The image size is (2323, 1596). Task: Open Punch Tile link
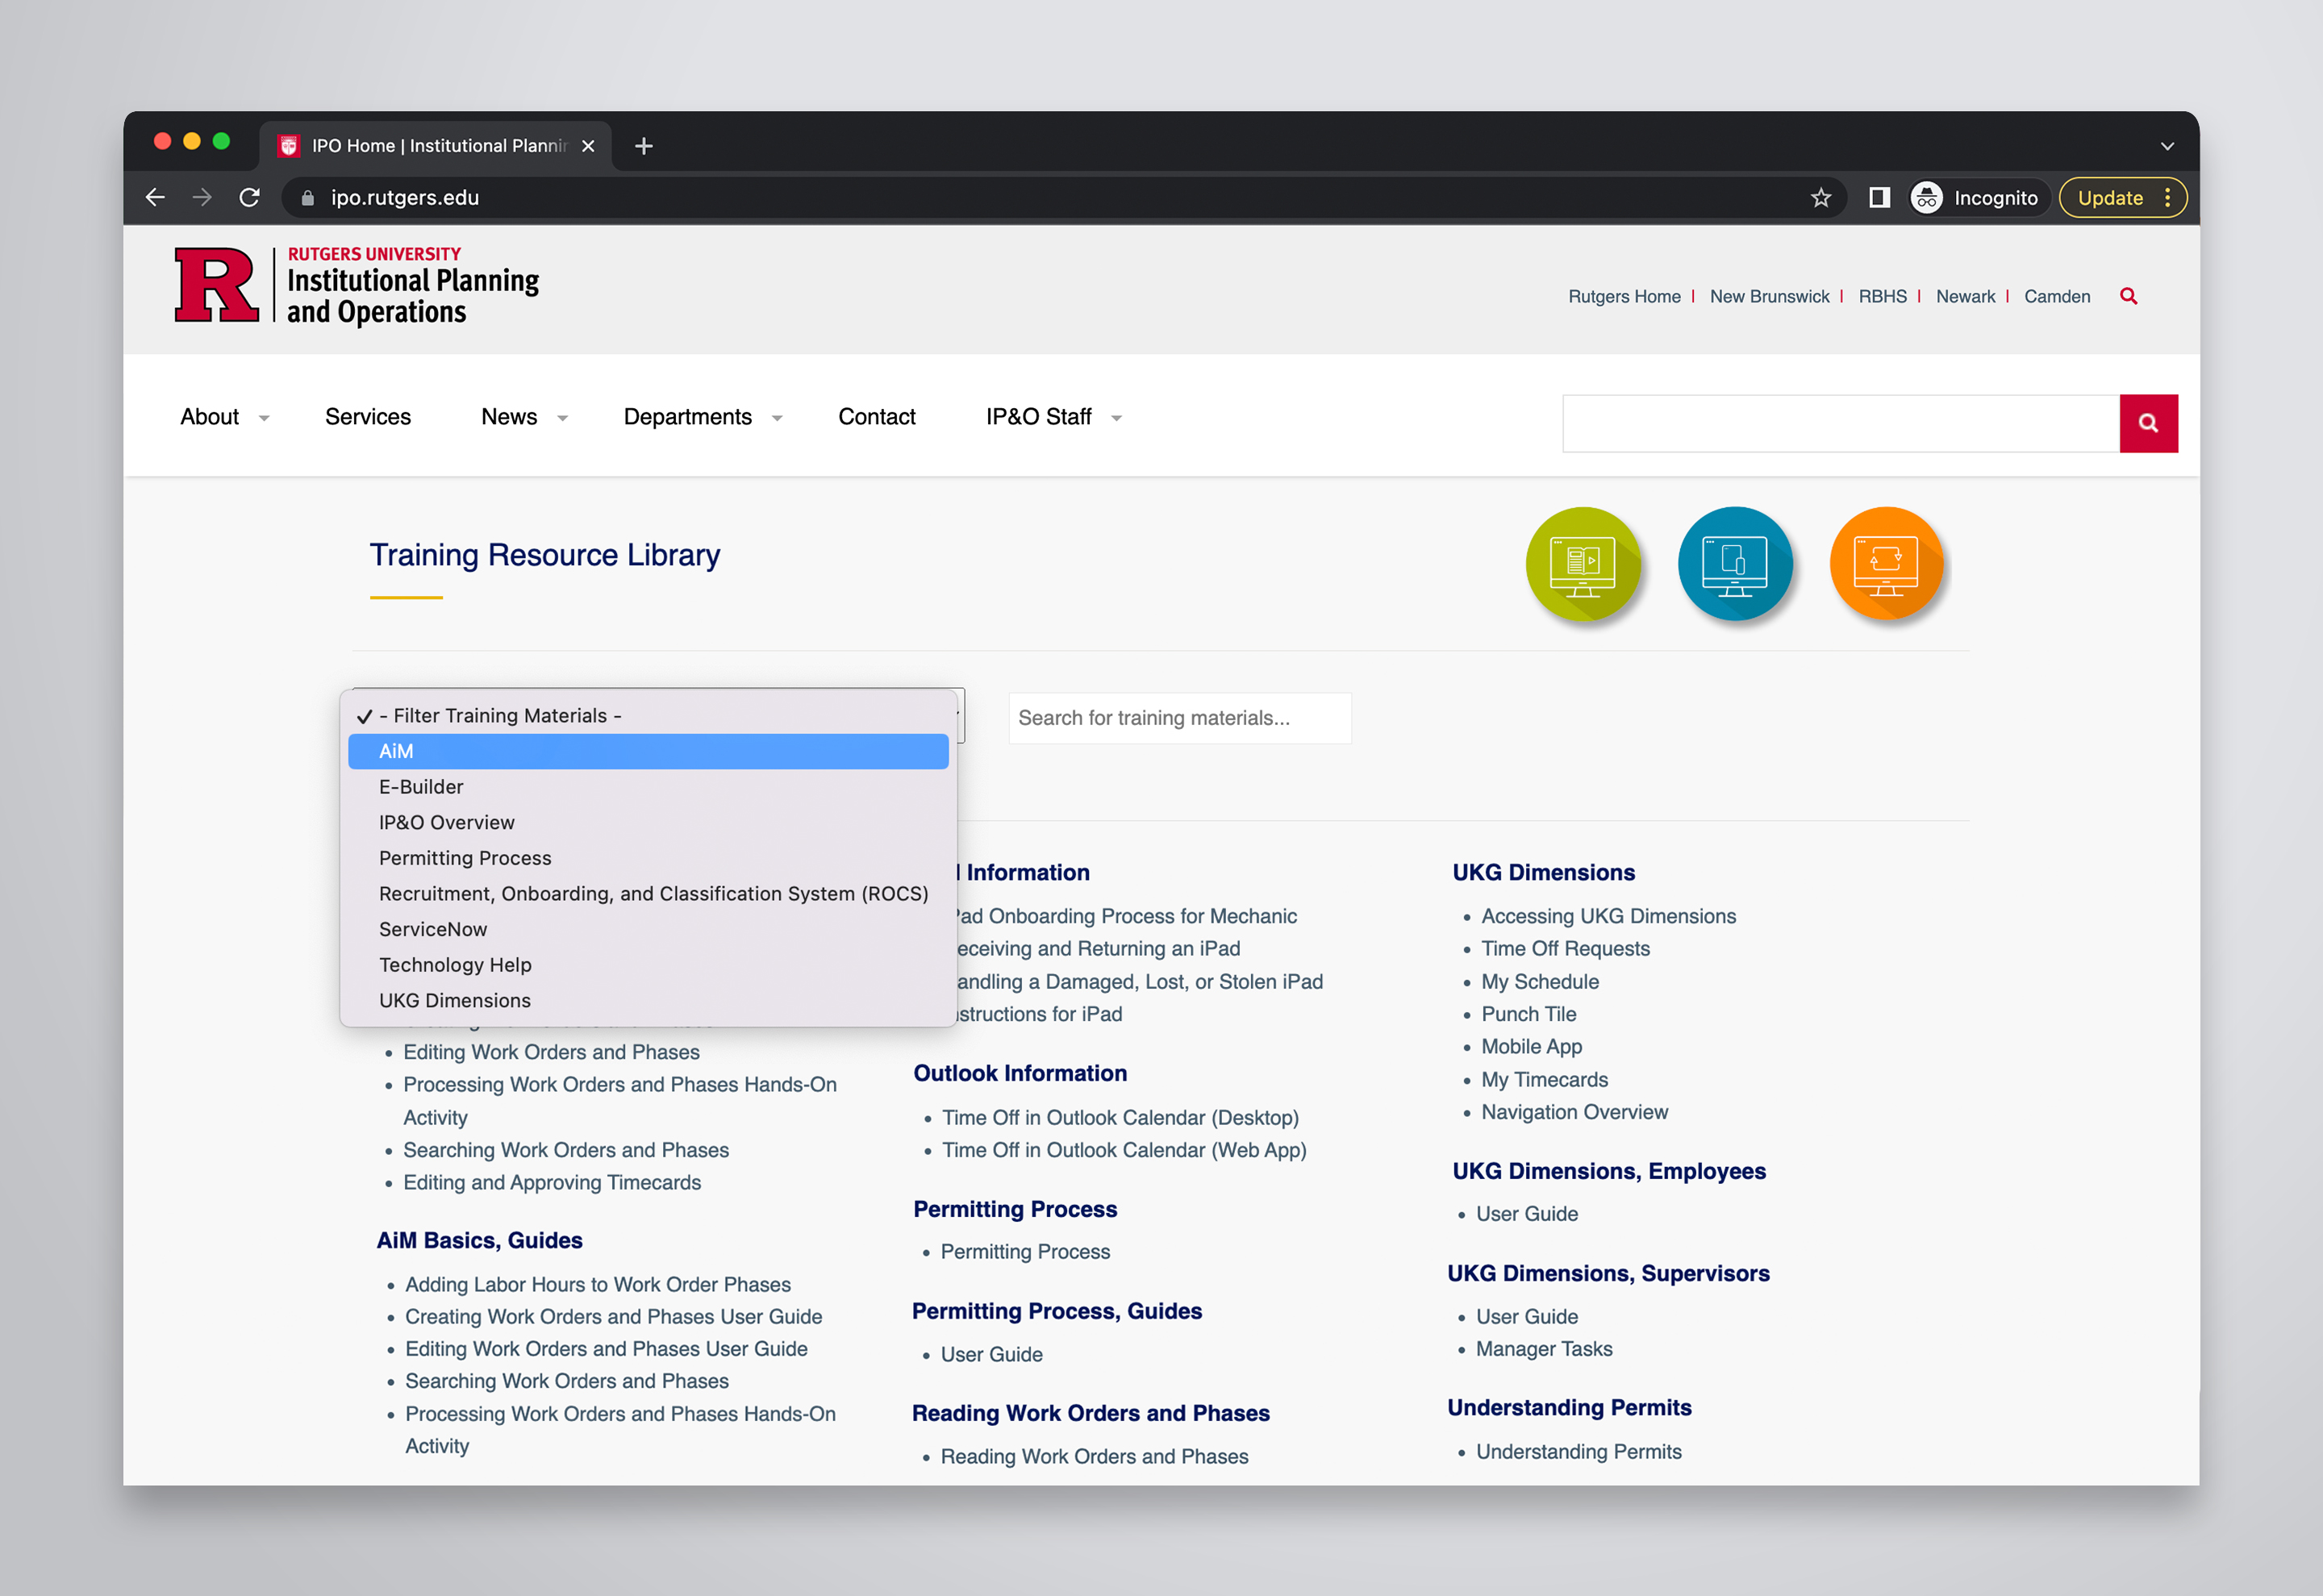1528,1014
